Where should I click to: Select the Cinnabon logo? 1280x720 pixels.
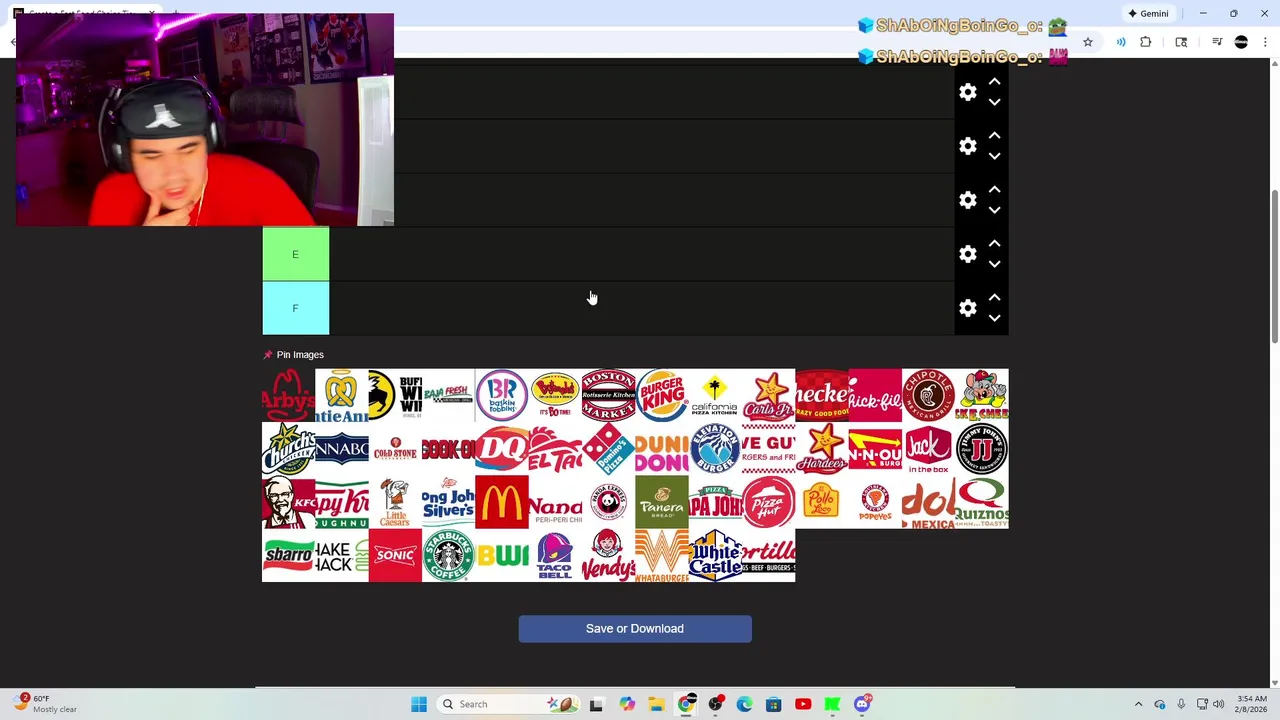click(341, 449)
